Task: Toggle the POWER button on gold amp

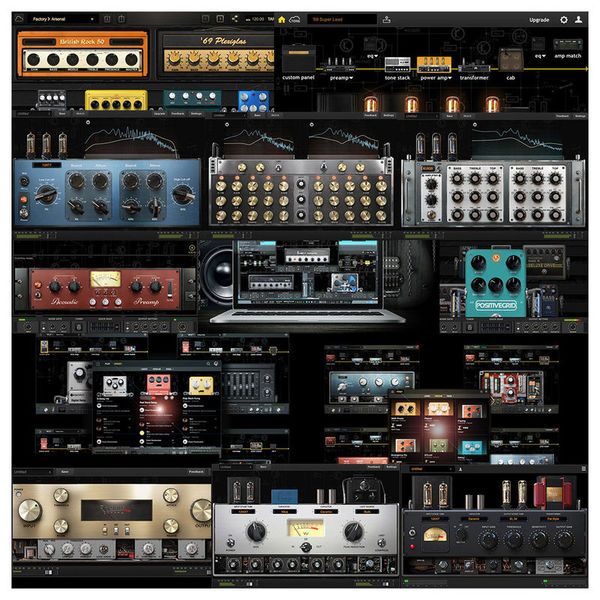Action: tap(19, 494)
